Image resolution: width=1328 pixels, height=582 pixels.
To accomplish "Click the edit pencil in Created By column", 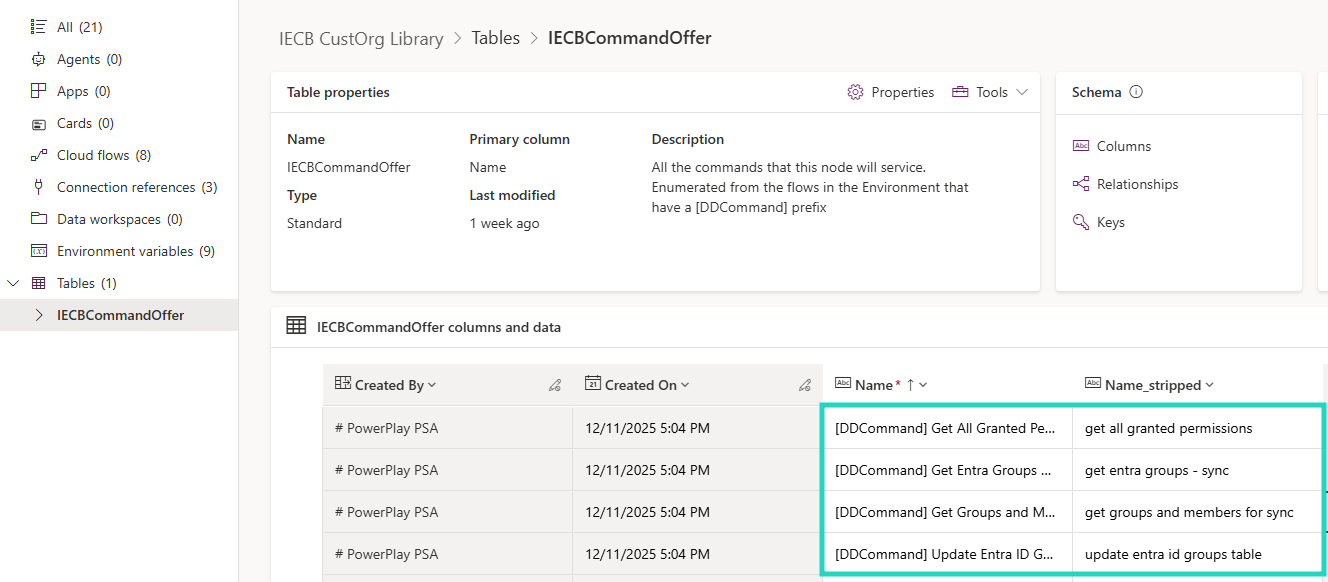I will (555, 385).
